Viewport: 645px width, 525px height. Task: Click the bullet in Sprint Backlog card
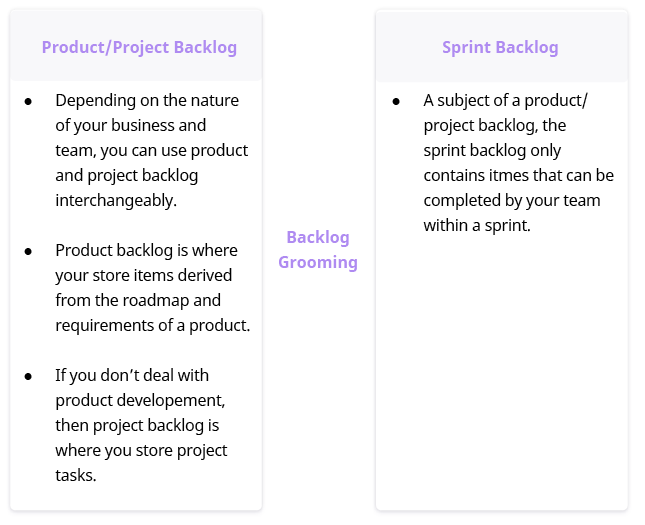(396, 101)
